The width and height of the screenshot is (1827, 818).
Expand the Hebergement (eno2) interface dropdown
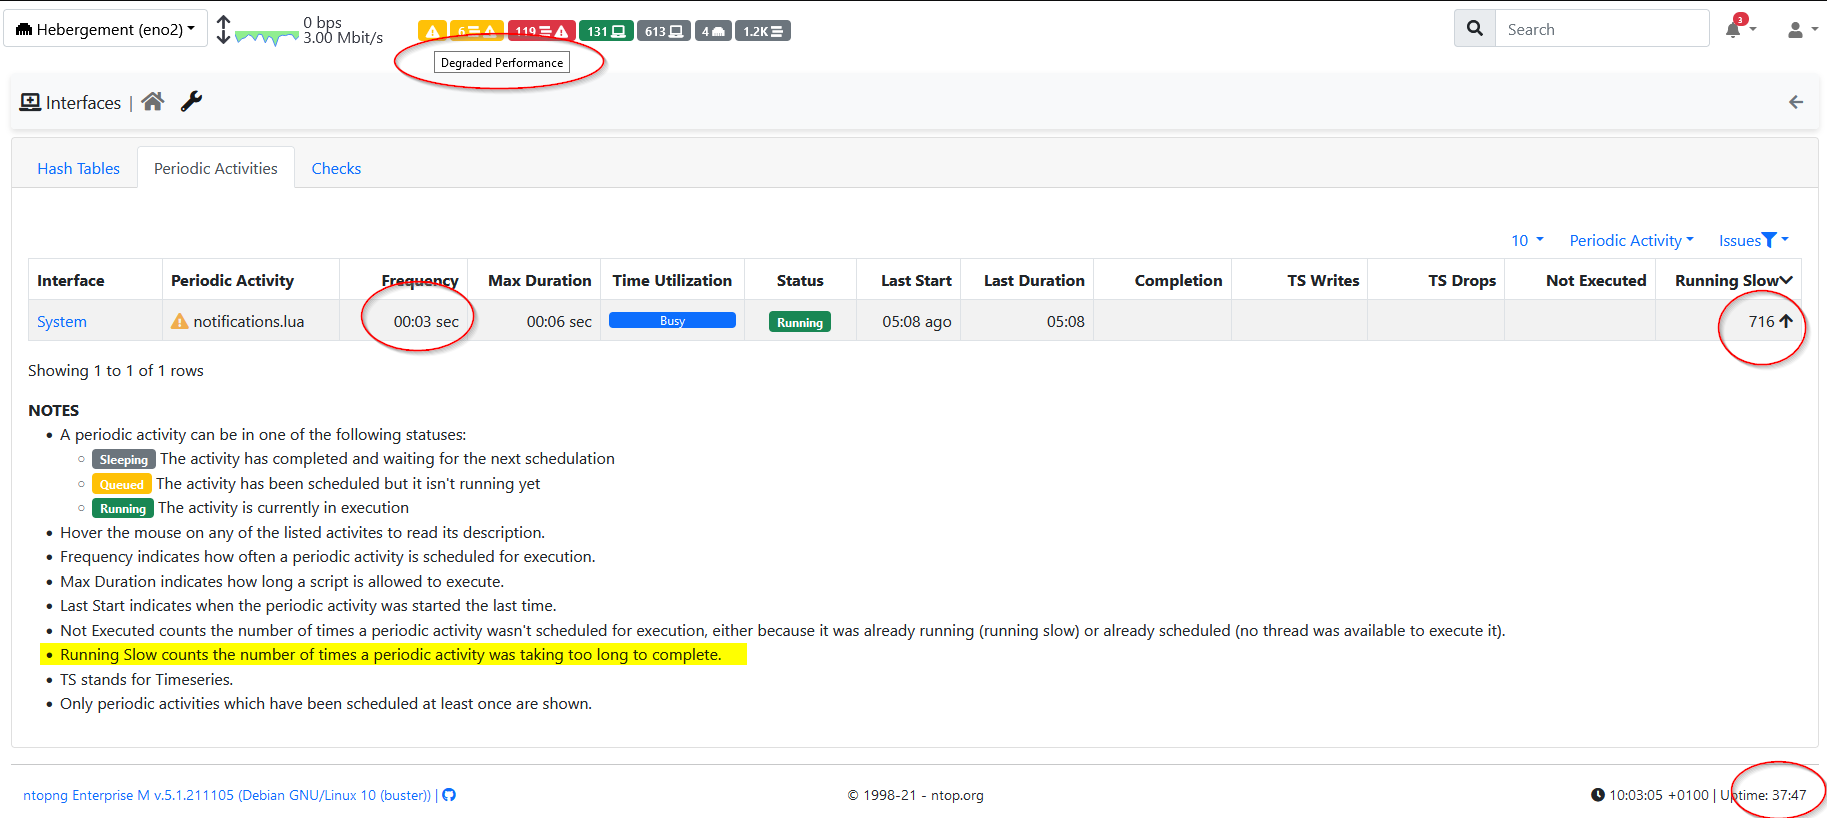pyautogui.click(x=106, y=29)
